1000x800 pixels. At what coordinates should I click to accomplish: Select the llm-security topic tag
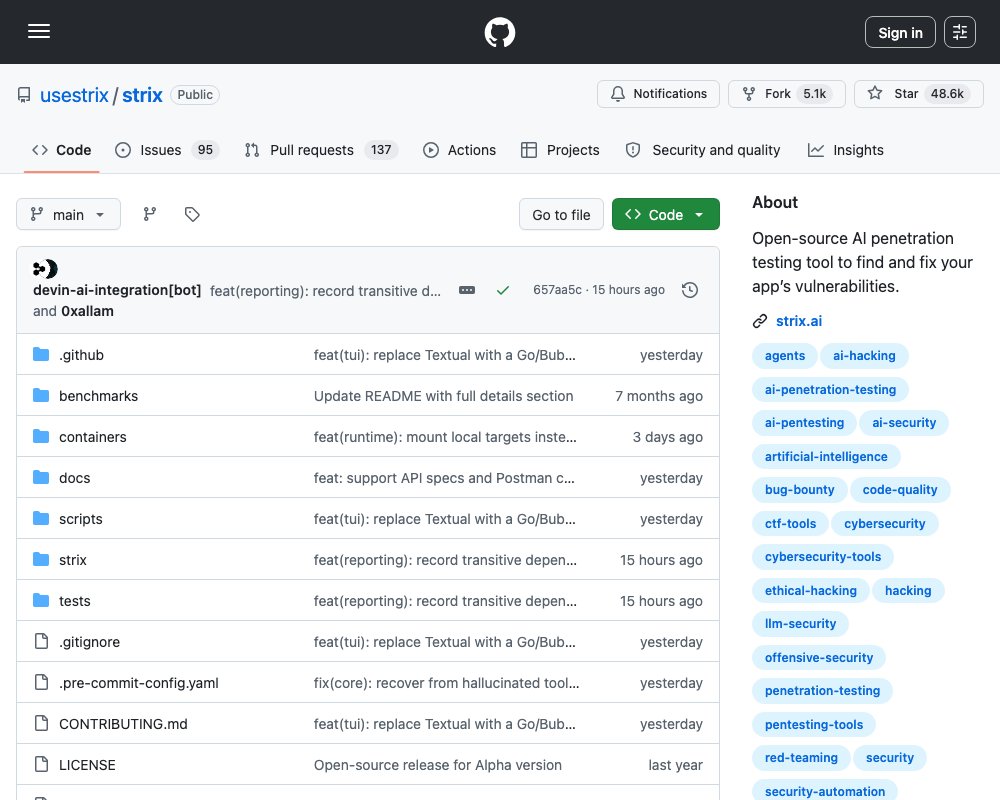(800, 624)
